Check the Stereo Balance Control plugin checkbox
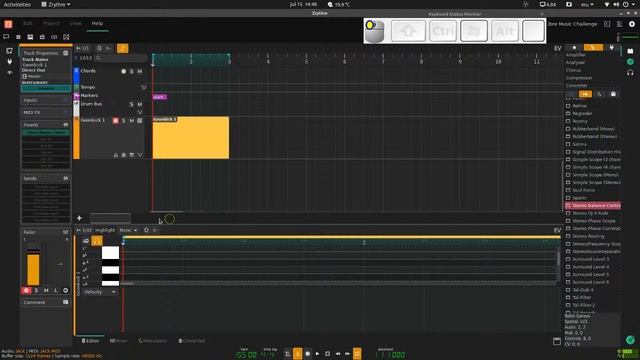Viewport: 640px width, 360px height. (x=568, y=206)
